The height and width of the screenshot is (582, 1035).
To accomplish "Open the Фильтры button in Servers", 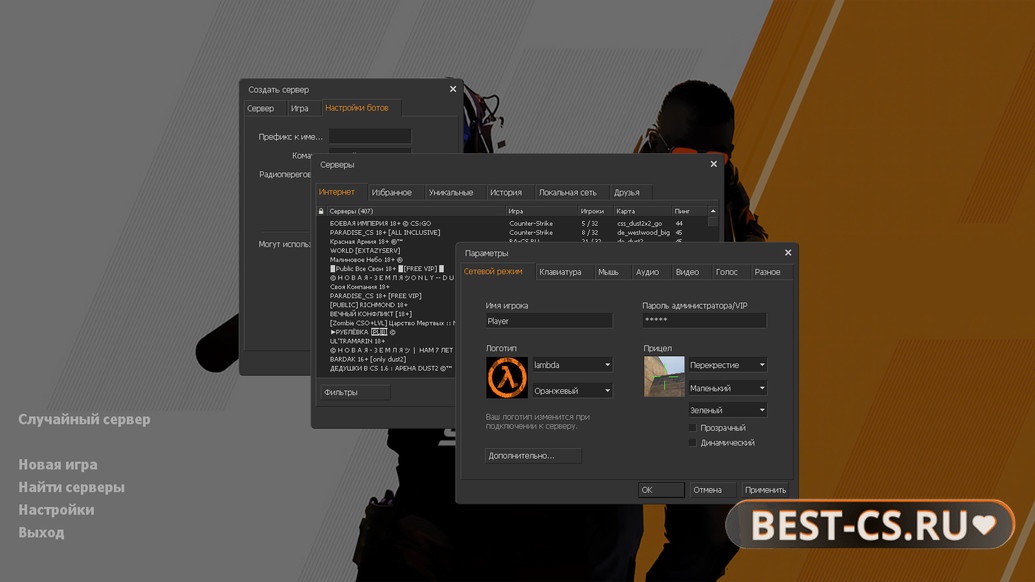I will pyautogui.click(x=355, y=392).
